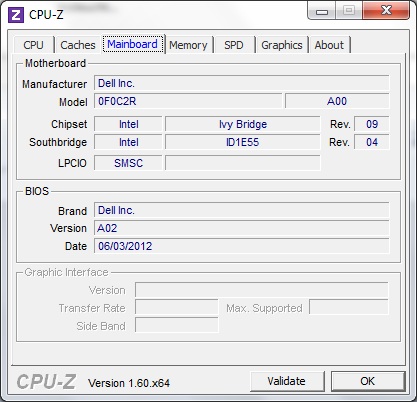Select the Southbridge ID1E55 field
Image resolution: width=417 pixels, height=402 pixels.
[243, 142]
